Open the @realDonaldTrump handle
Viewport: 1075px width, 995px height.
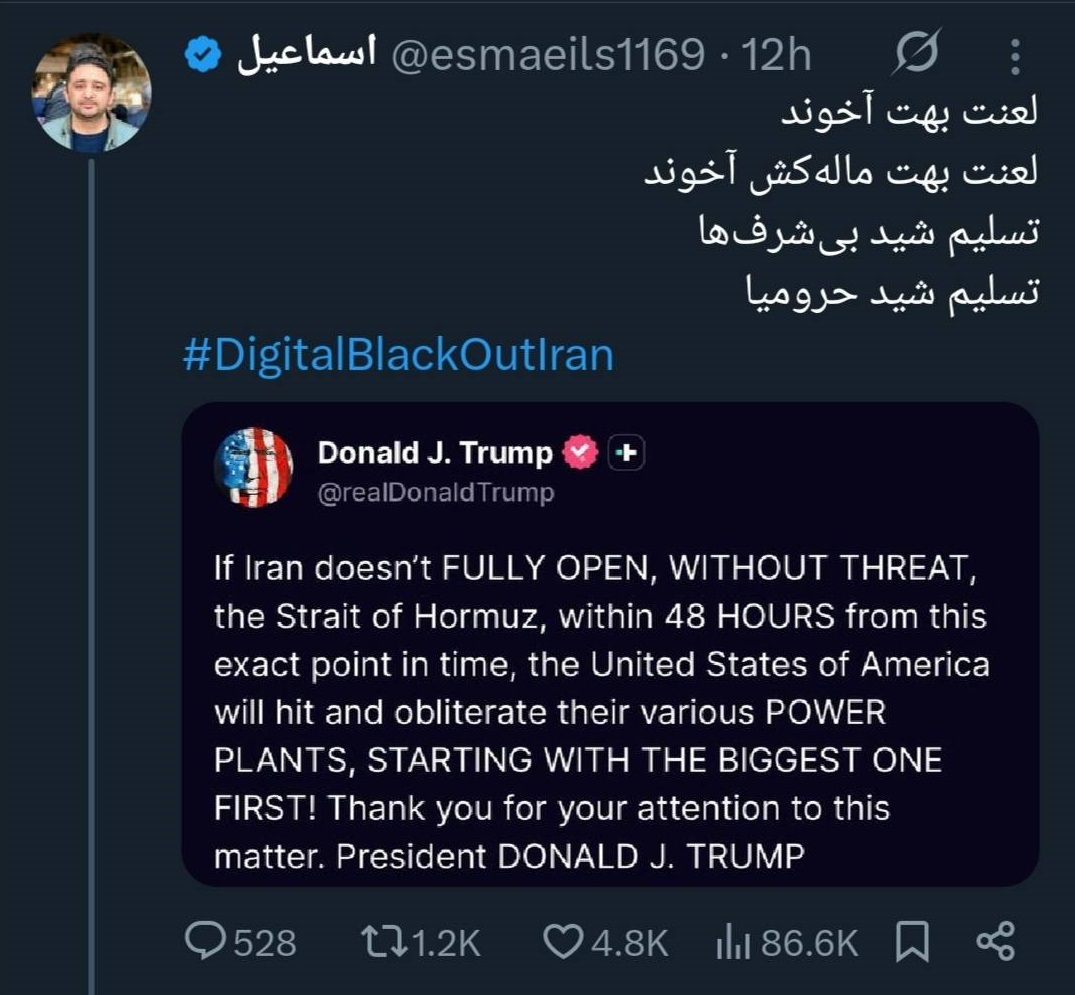pyautogui.click(x=436, y=493)
